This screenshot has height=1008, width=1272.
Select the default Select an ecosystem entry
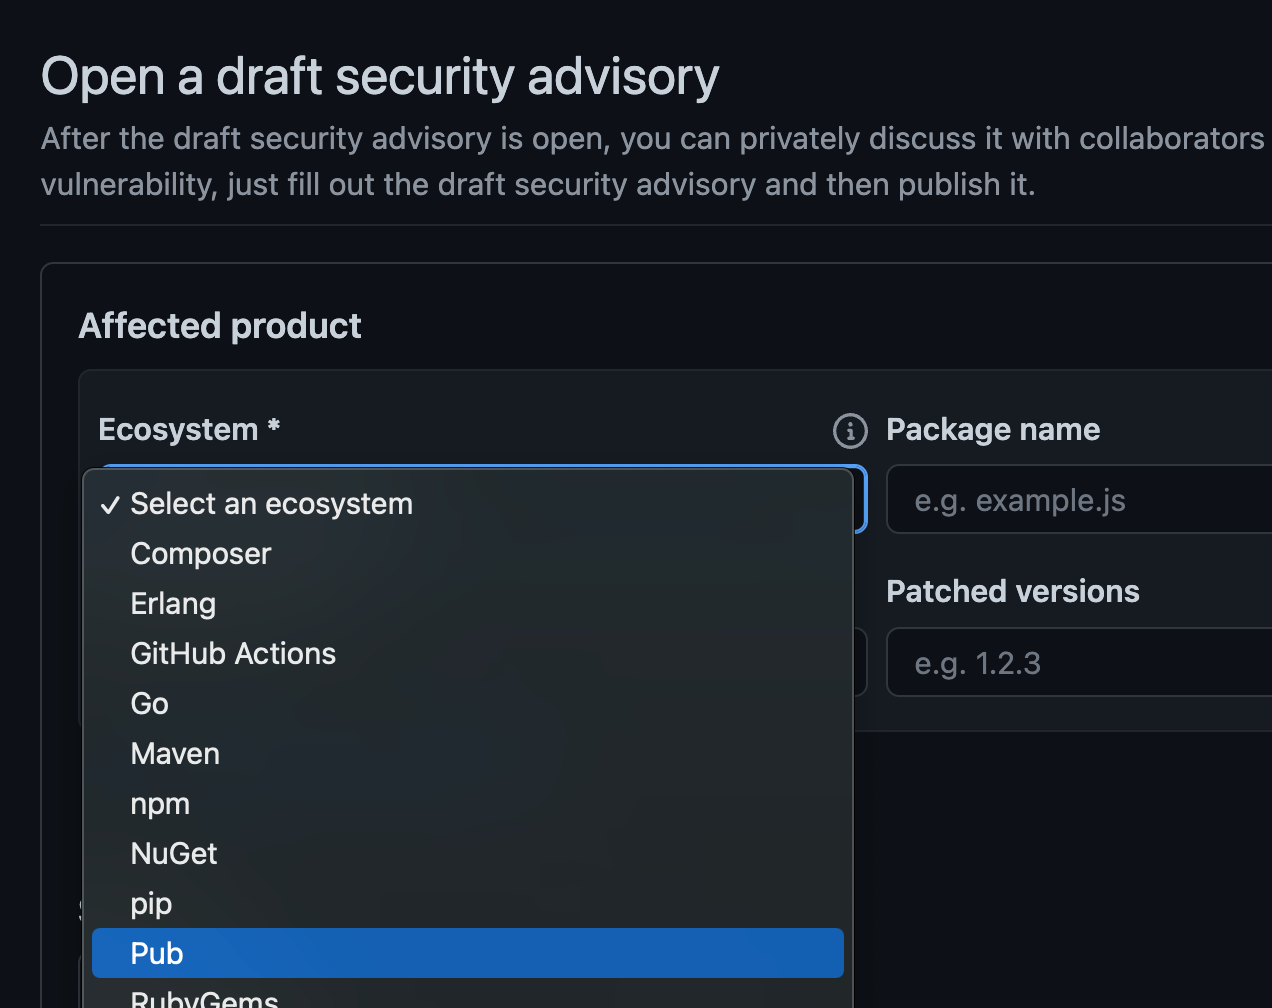click(x=271, y=504)
